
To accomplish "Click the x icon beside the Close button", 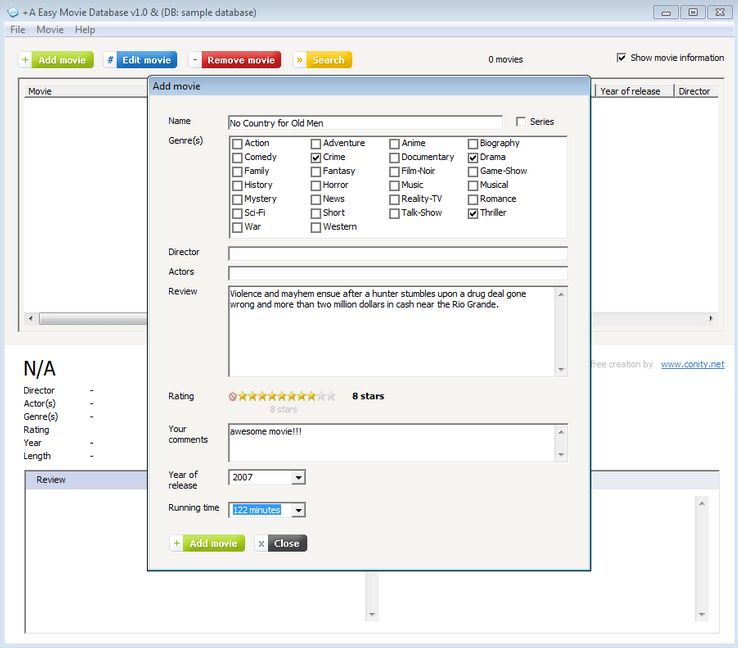I will [261, 544].
